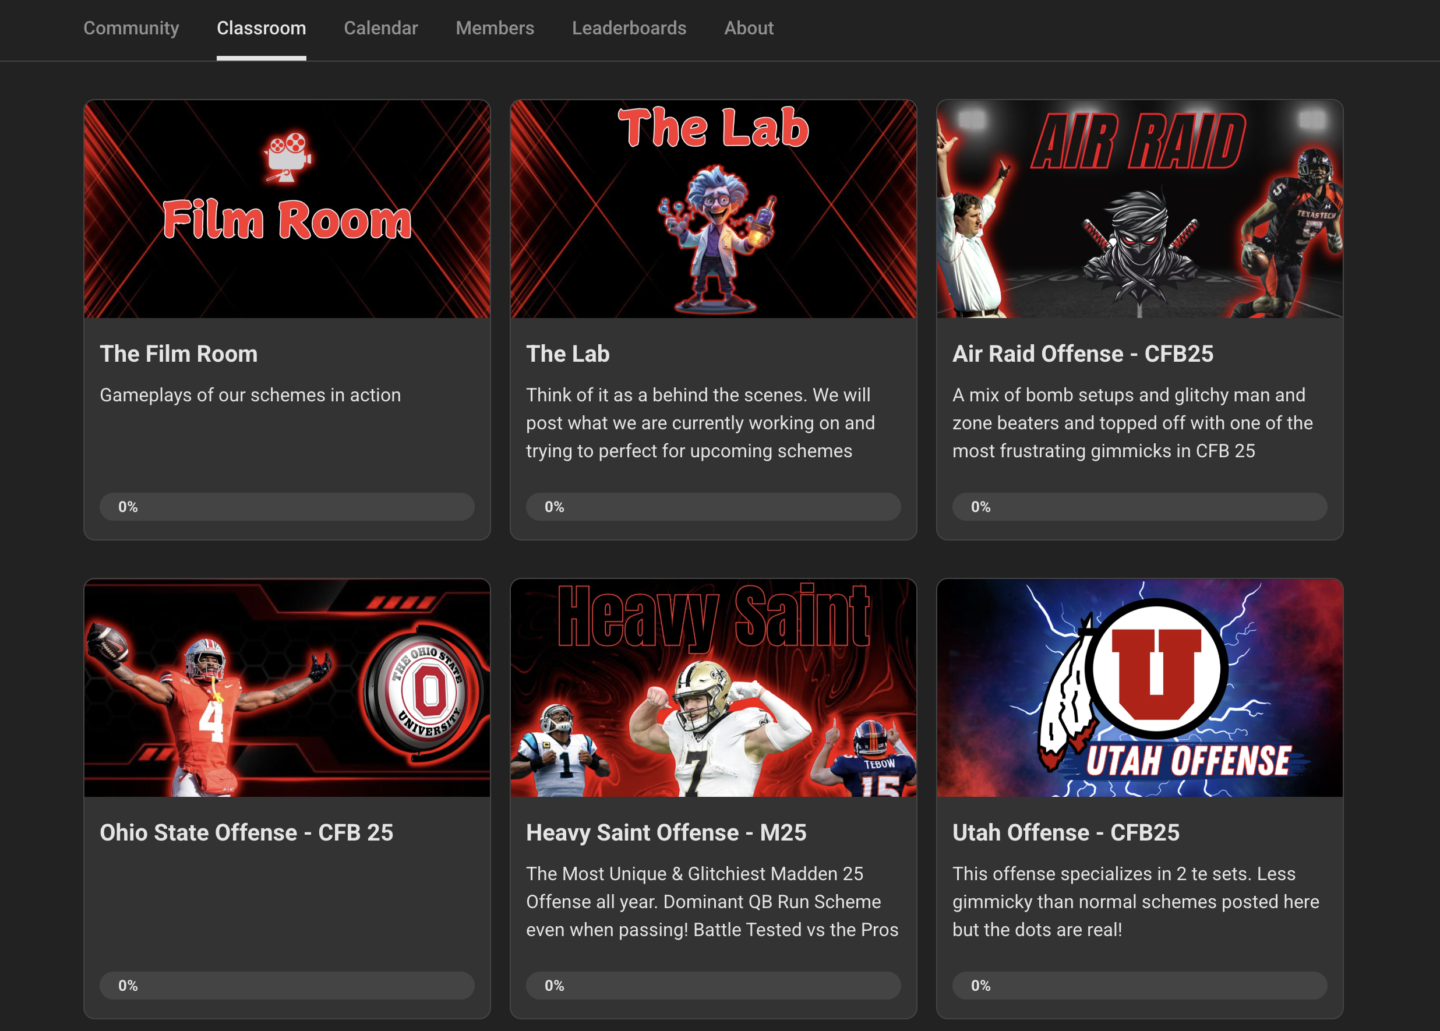The height and width of the screenshot is (1031, 1440).
Task: Click The Lab progress bar
Action: [713, 507]
